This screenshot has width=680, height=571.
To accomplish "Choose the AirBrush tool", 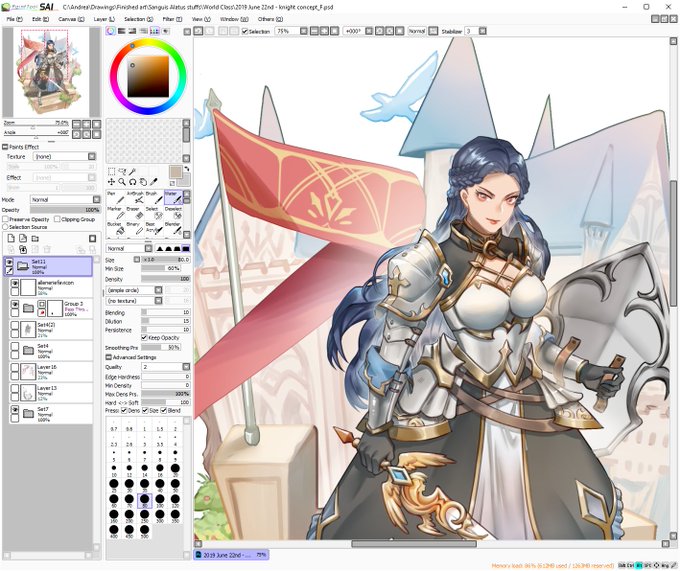I will pyautogui.click(x=134, y=197).
